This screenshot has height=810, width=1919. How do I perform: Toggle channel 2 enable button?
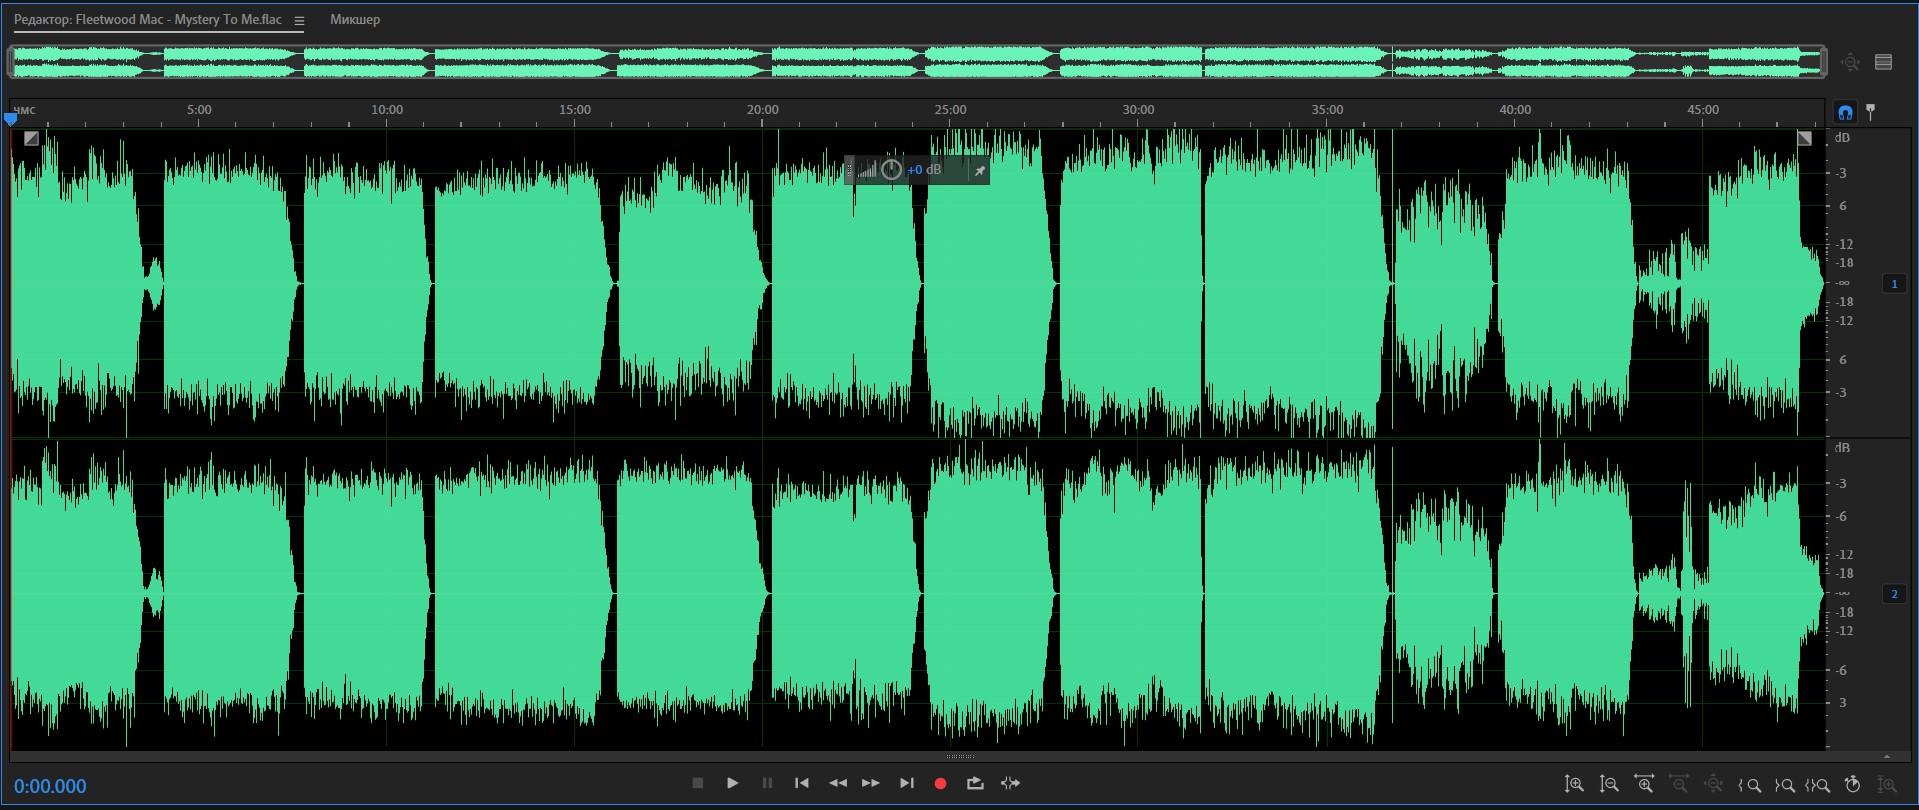pyautogui.click(x=1894, y=594)
